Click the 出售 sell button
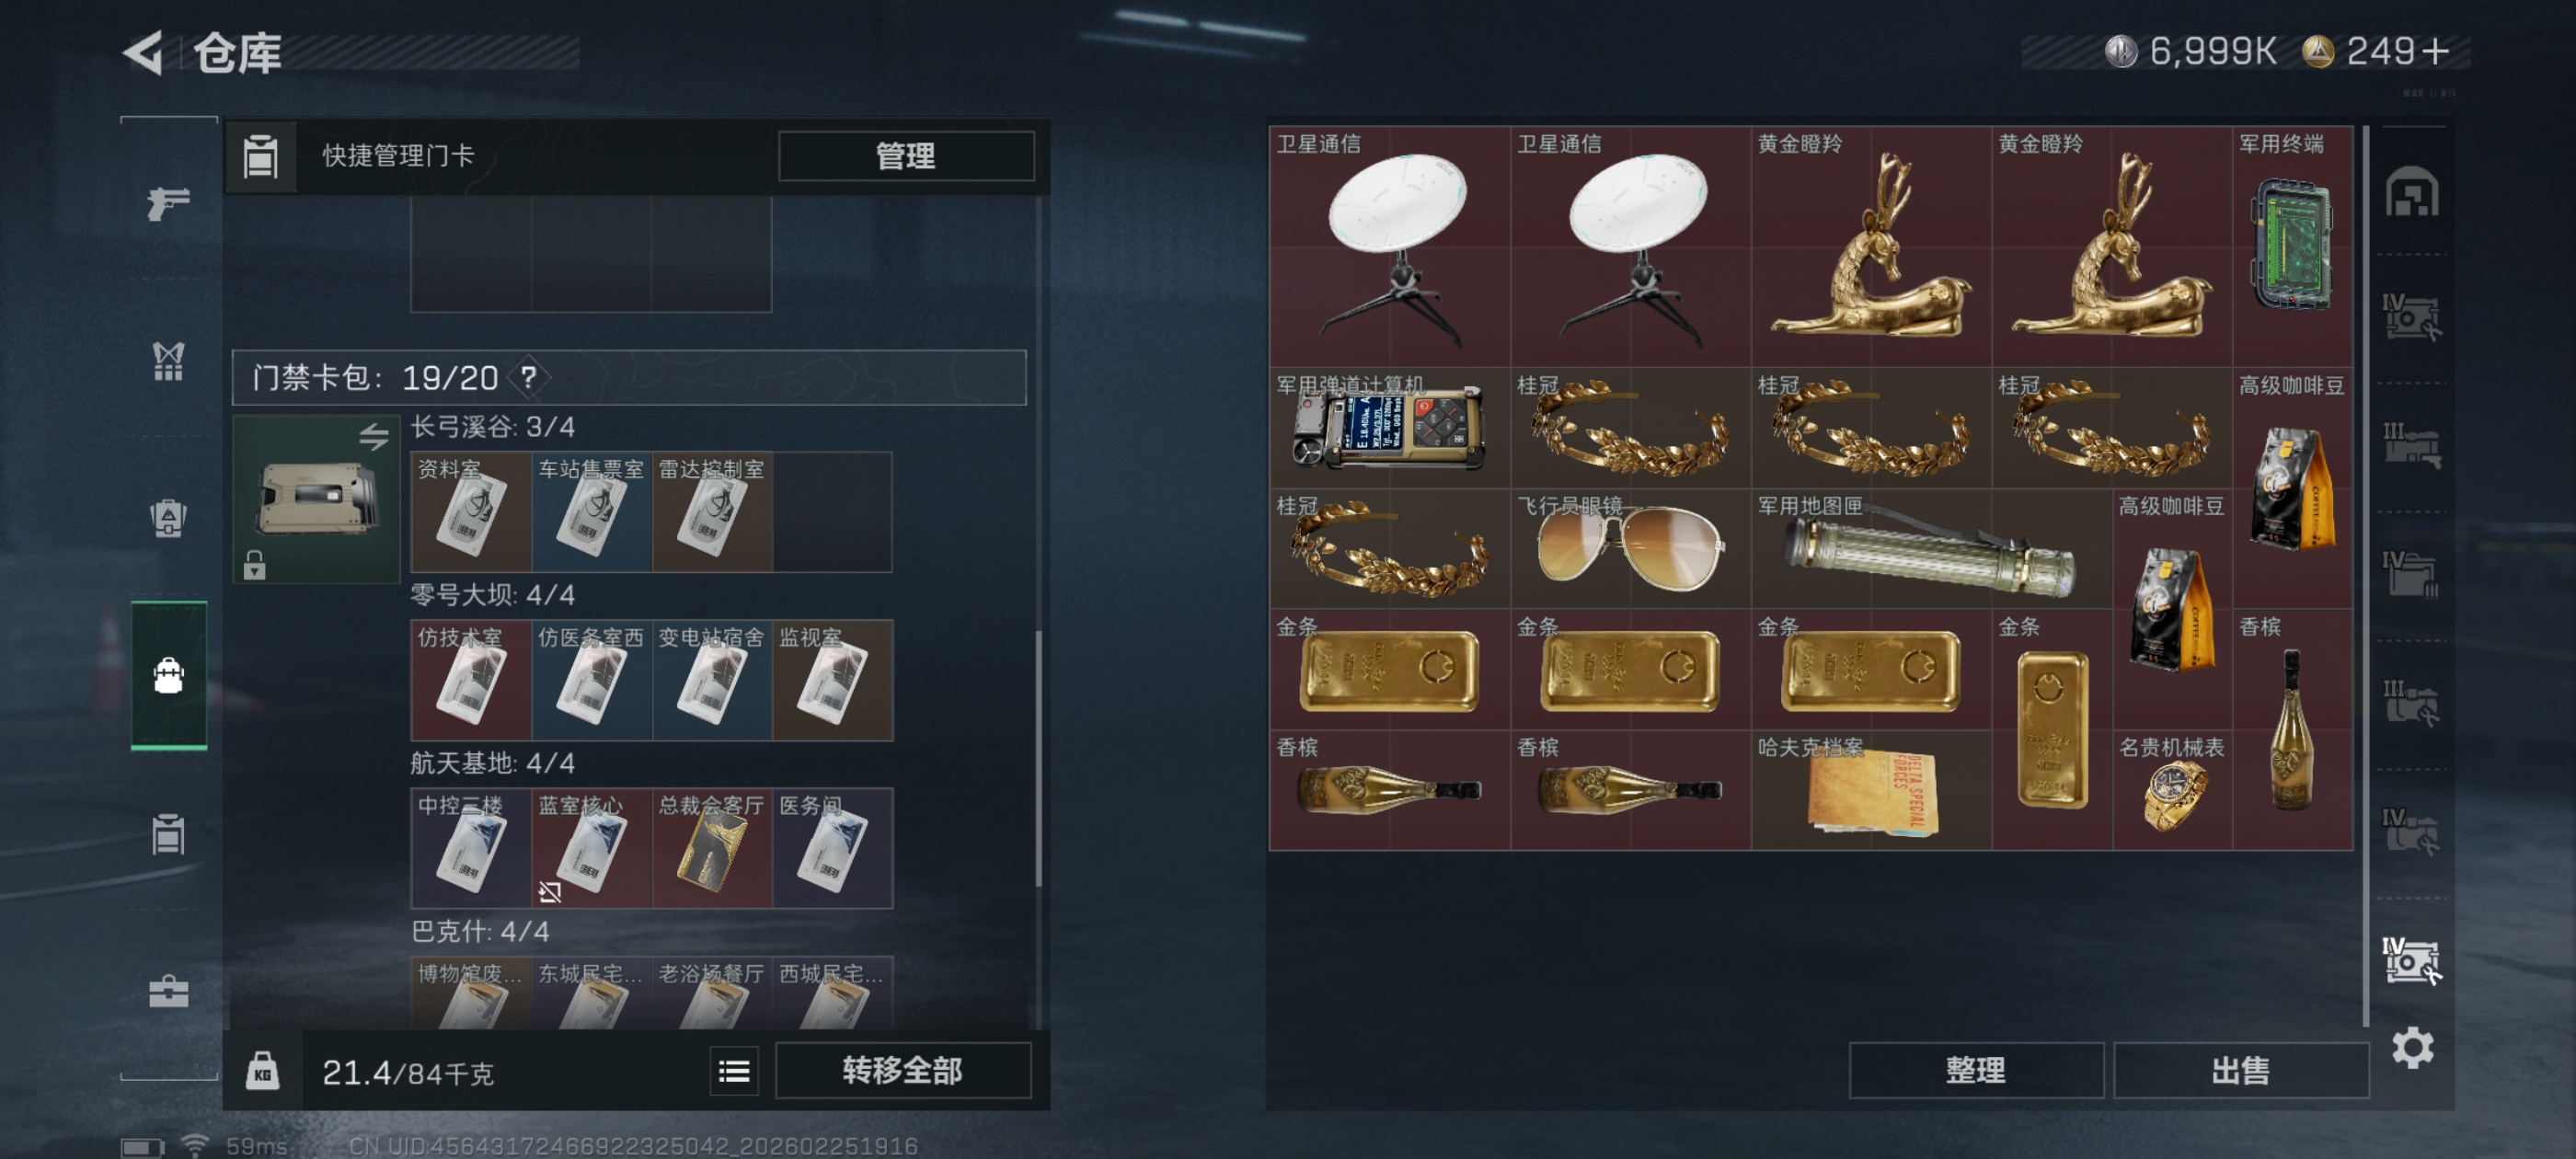The width and height of the screenshot is (2576, 1159). tap(2240, 1071)
